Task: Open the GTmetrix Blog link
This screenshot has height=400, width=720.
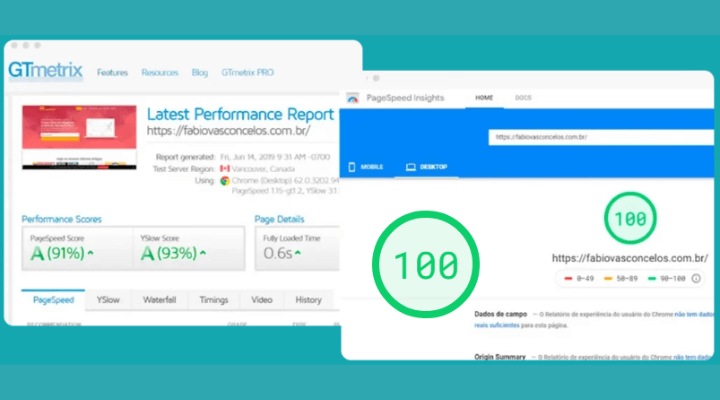Action: (200, 73)
